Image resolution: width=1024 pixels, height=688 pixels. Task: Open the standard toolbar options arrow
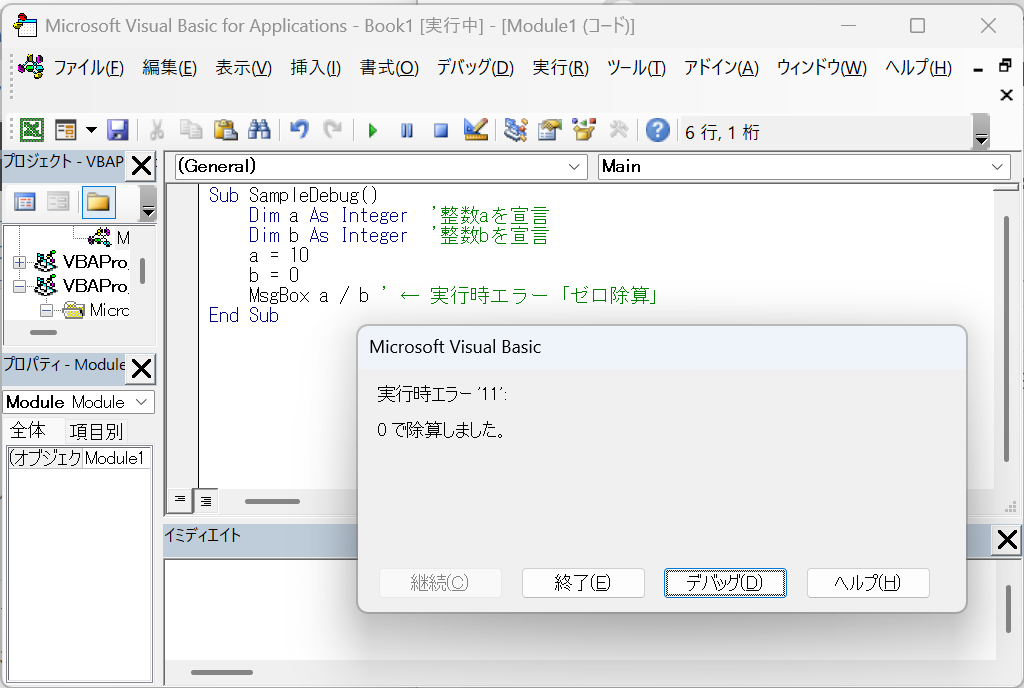(981, 131)
